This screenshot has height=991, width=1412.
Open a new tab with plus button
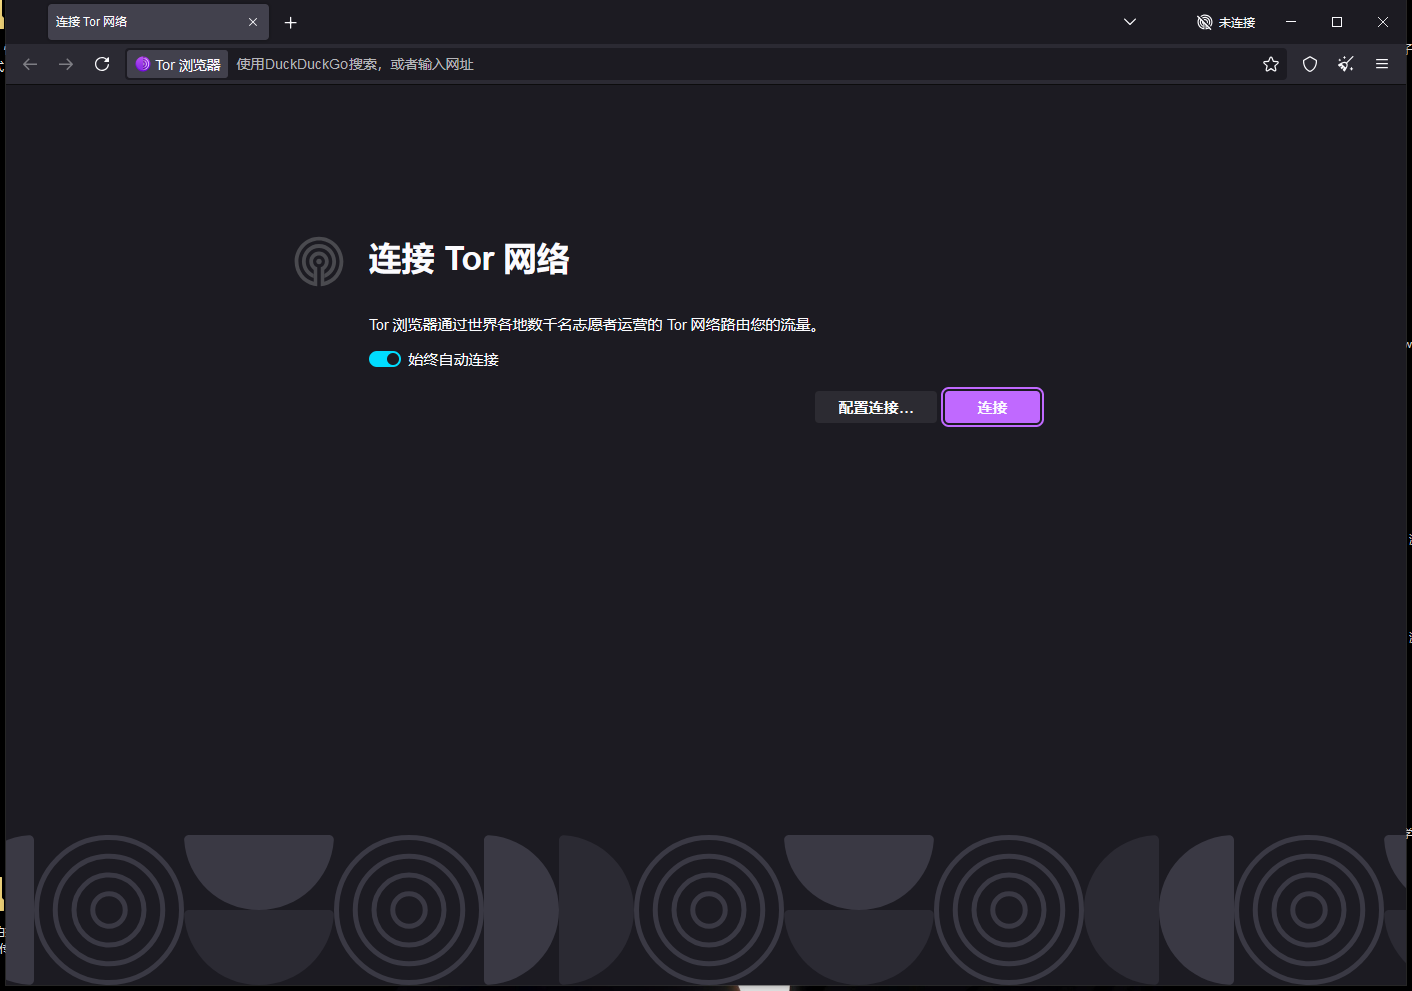(291, 22)
